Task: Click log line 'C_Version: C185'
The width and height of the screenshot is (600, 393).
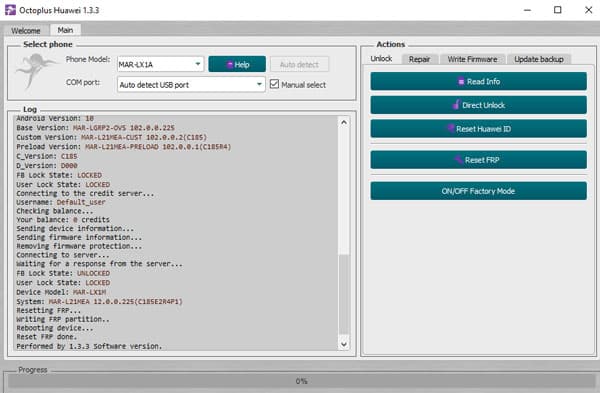Action: point(47,156)
